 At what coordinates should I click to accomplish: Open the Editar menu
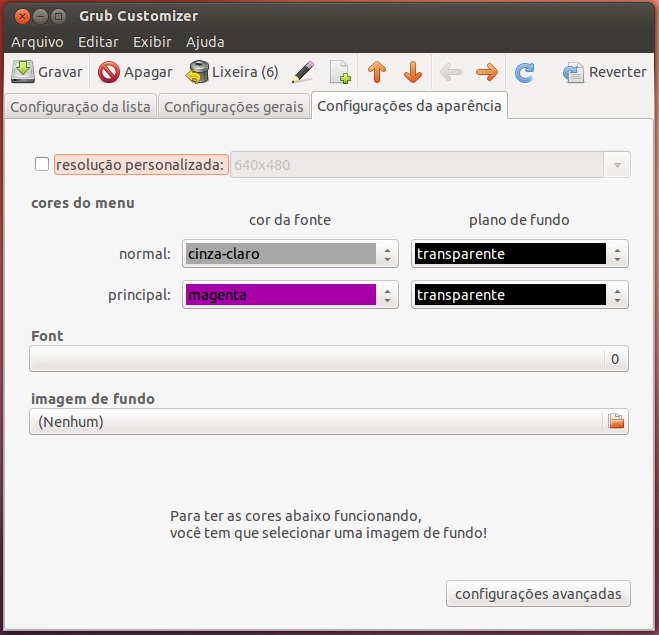[98, 42]
